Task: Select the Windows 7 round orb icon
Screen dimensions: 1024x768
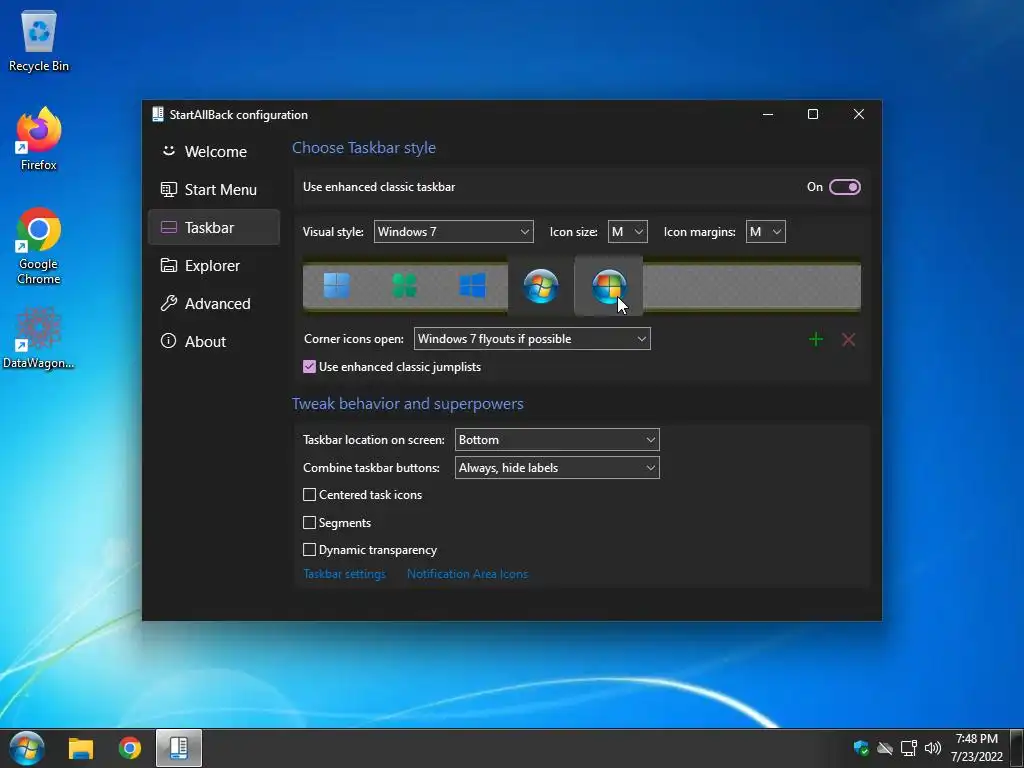Action: point(541,286)
